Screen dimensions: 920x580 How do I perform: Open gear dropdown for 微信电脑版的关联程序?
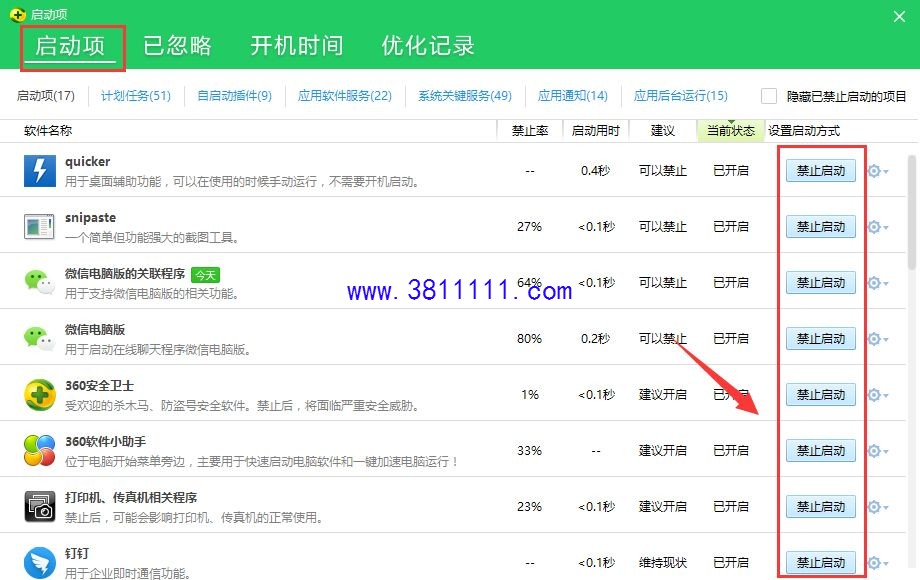[878, 283]
